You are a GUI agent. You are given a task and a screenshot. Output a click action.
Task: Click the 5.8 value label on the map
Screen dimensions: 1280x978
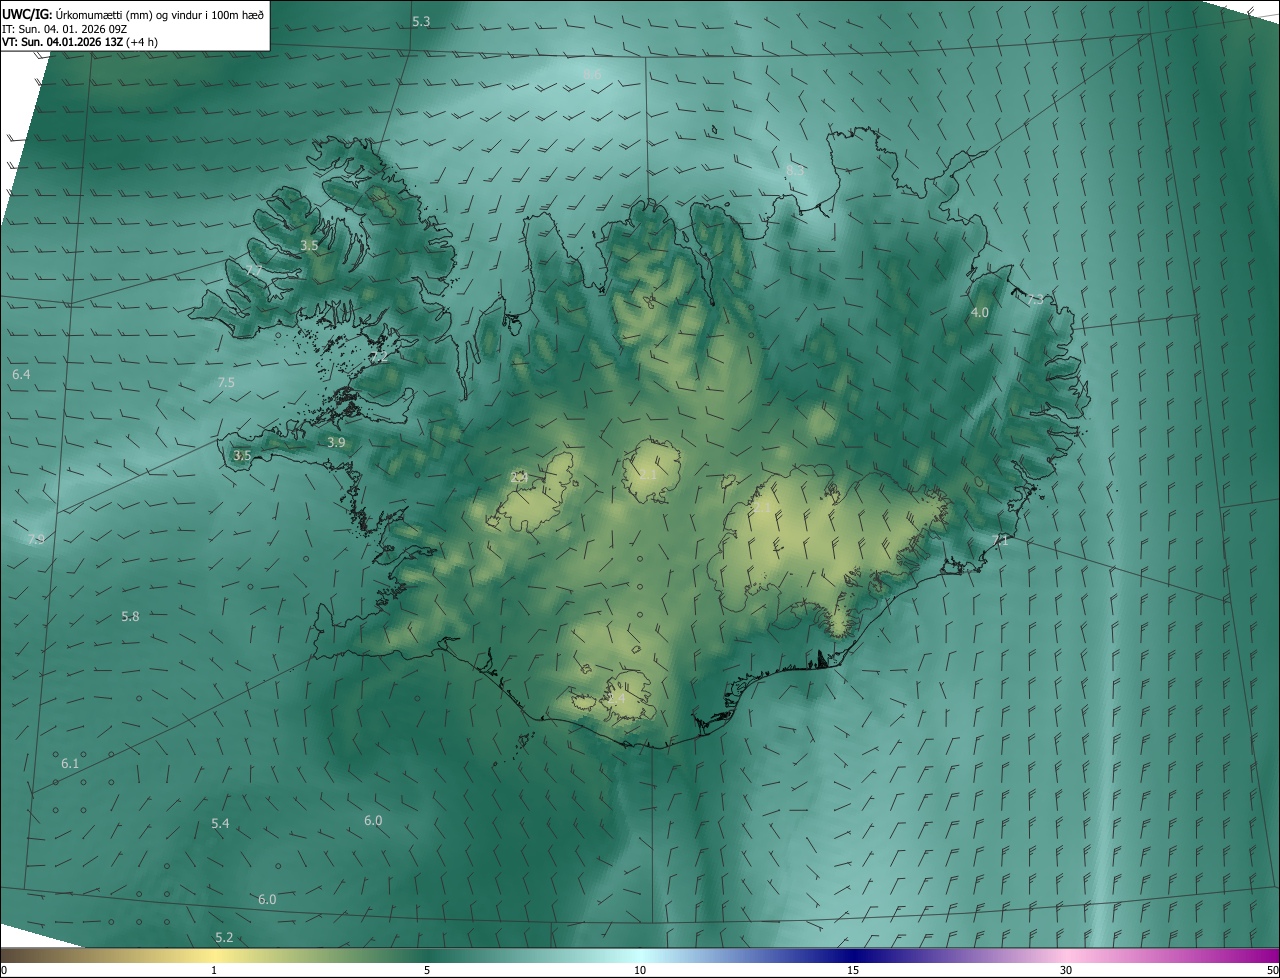pyautogui.click(x=130, y=617)
